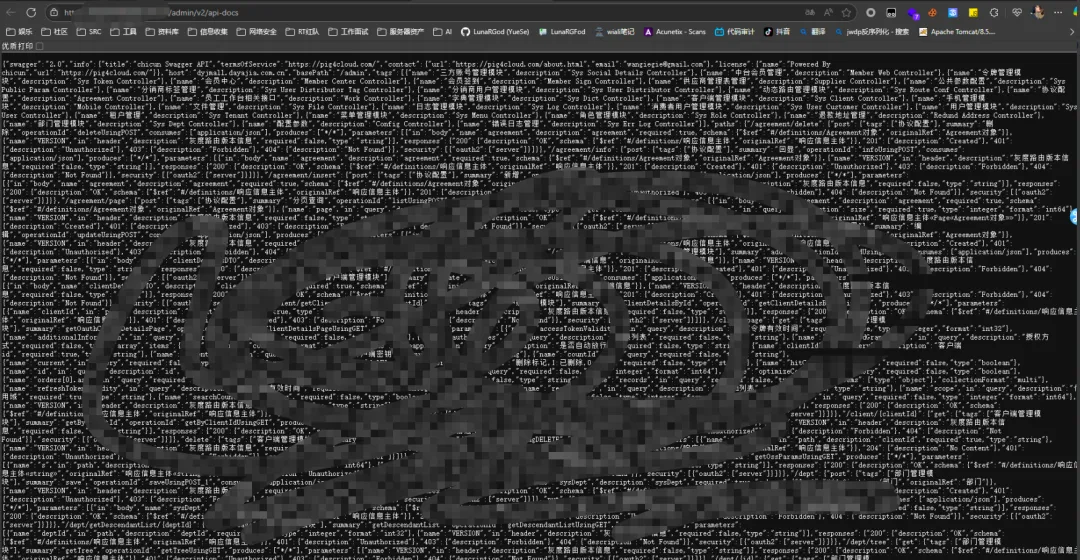This screenshot has height=560, width=1080.
Task: Open the 代码审计 bookmark
Action: click(x=734, y=32)
